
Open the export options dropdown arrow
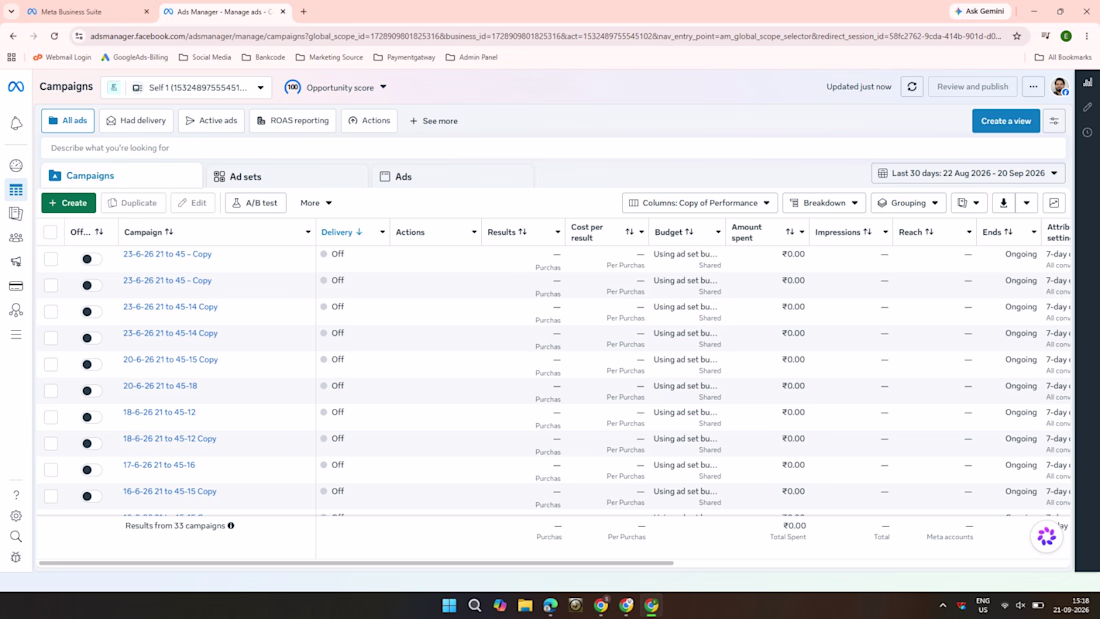click(1026, 203)
